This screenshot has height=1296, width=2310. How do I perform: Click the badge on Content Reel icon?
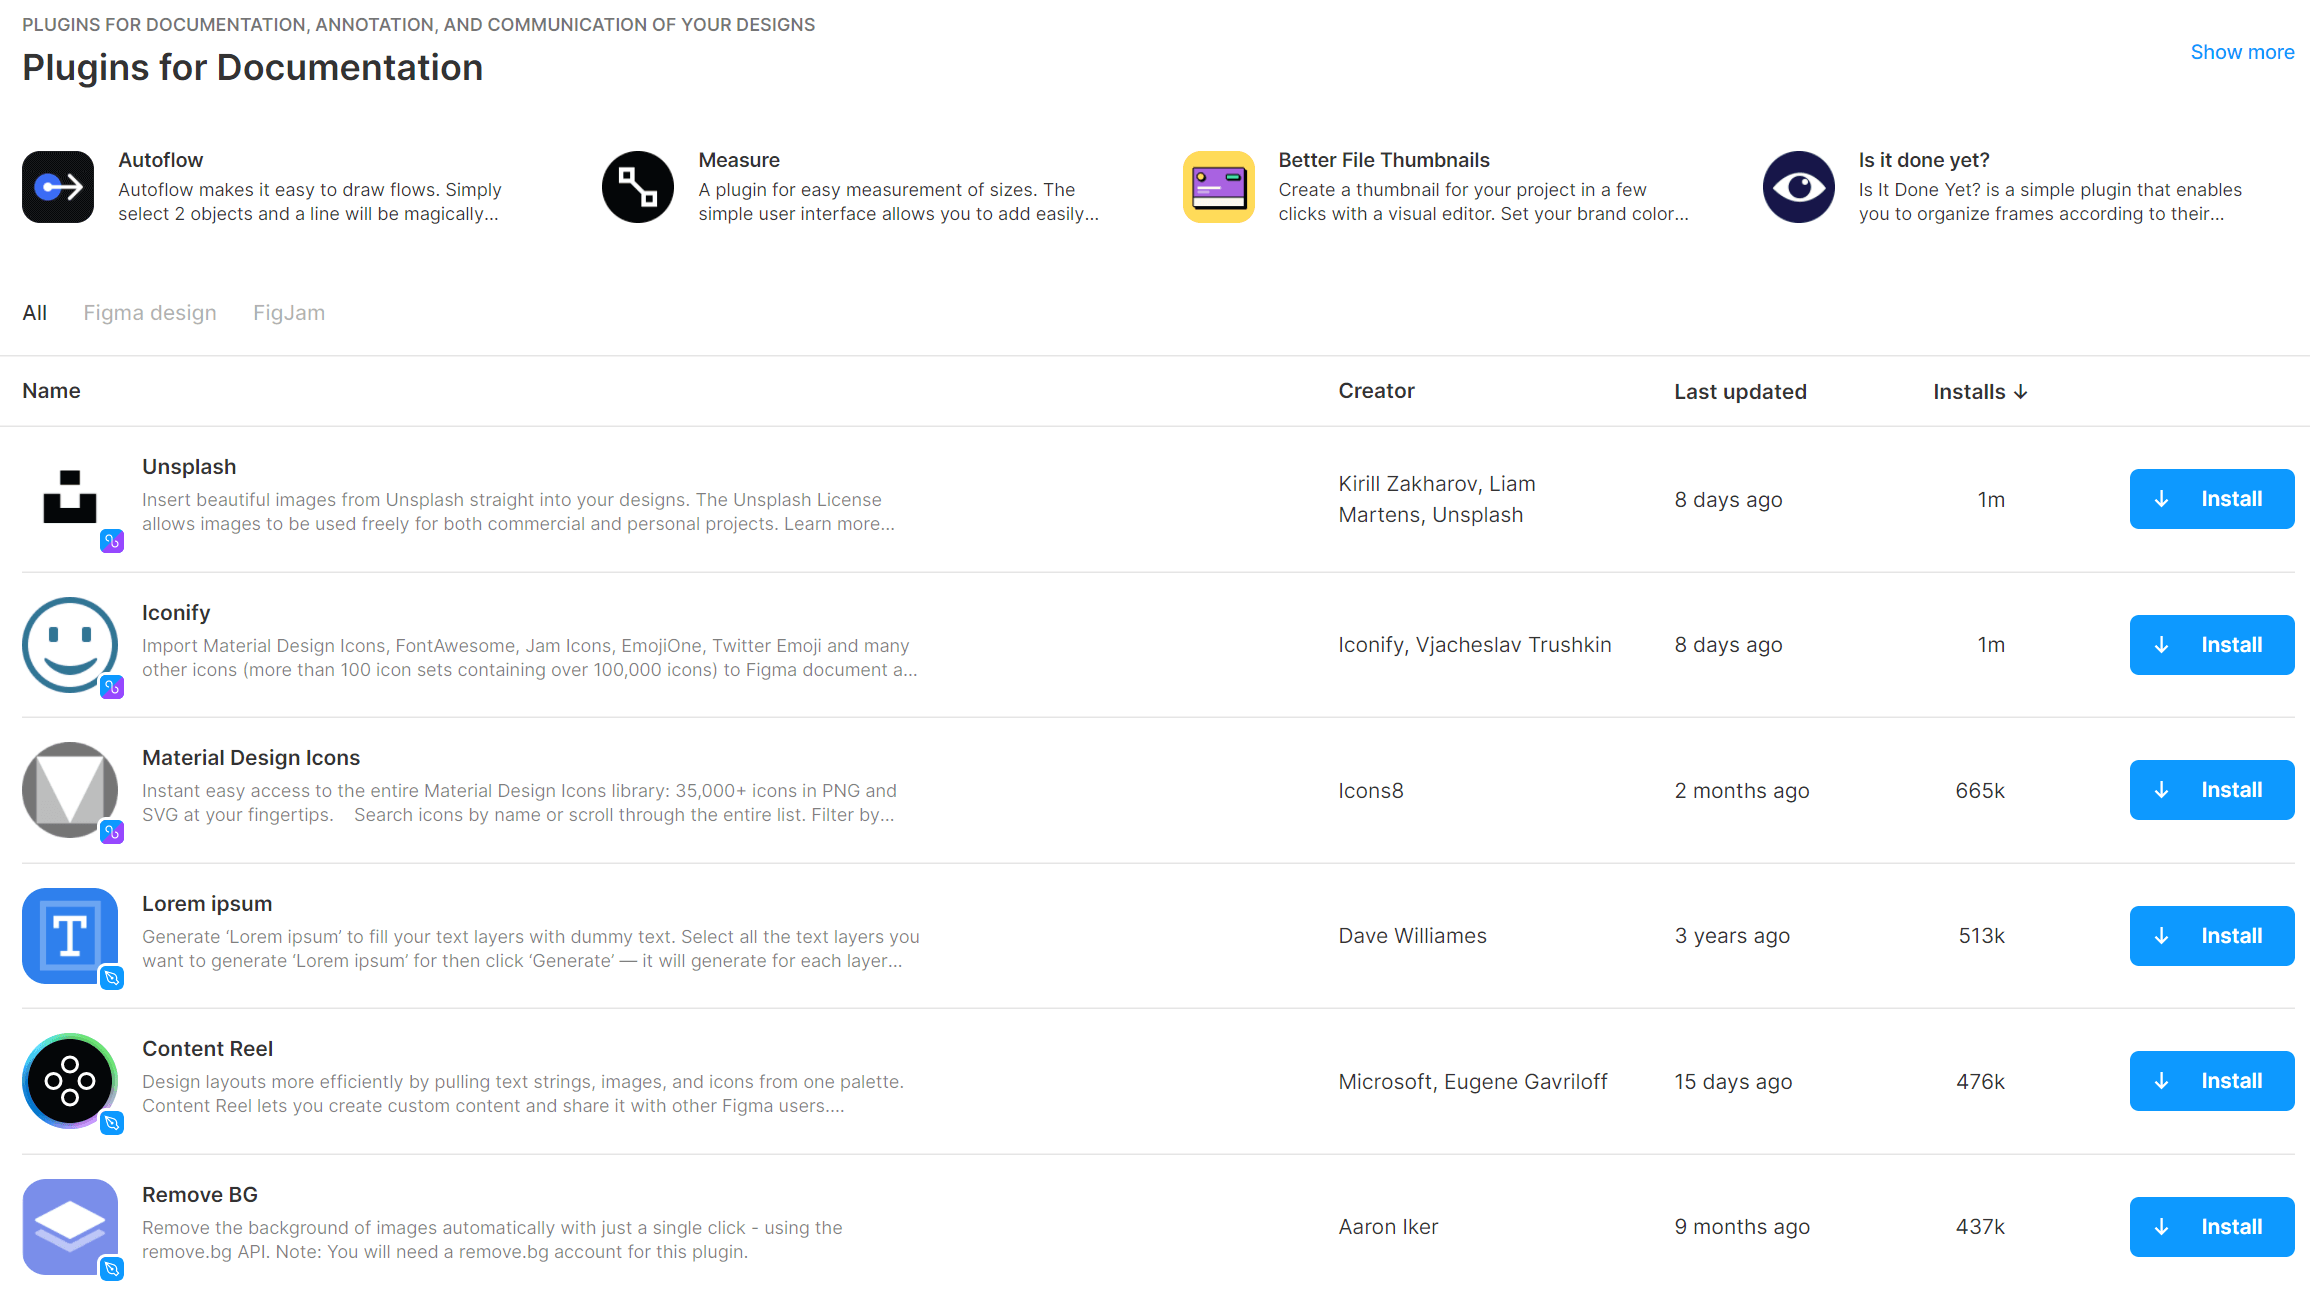112,1123
